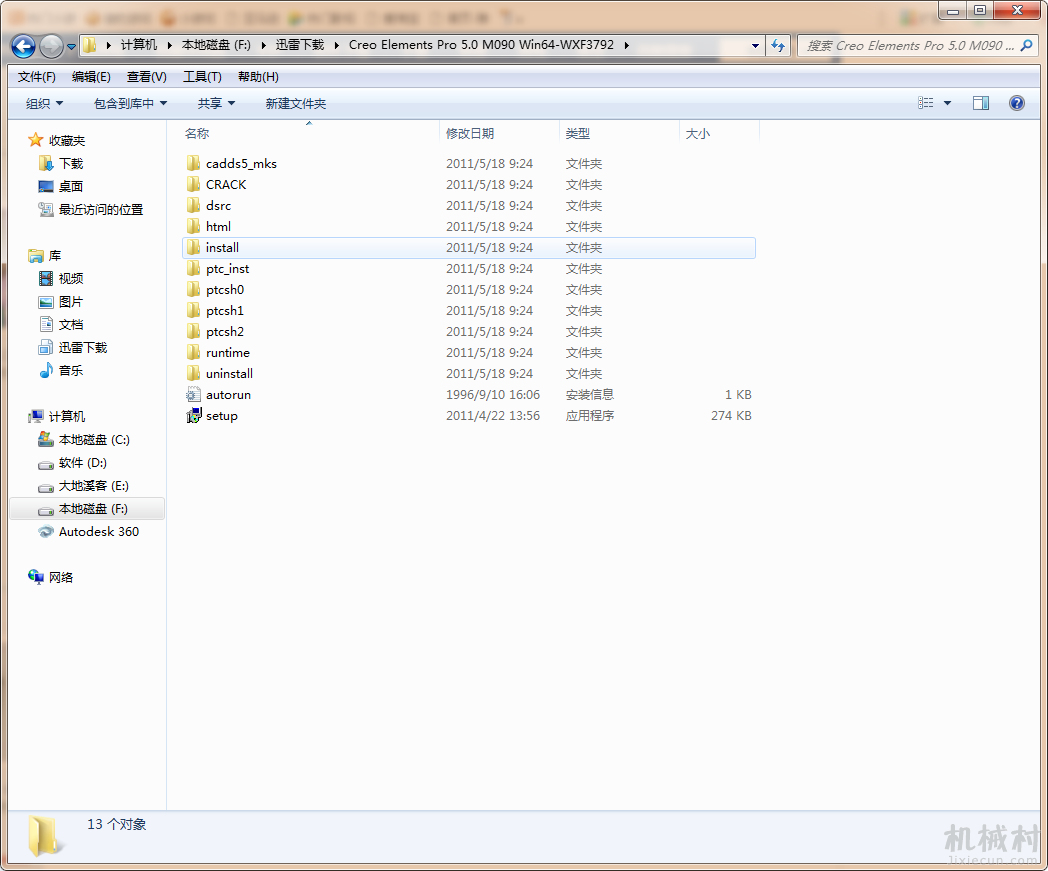Click the setup file name text
The height and width of the screenshot is (871, 1048).
pyautogui.click(x=222, y=416)
